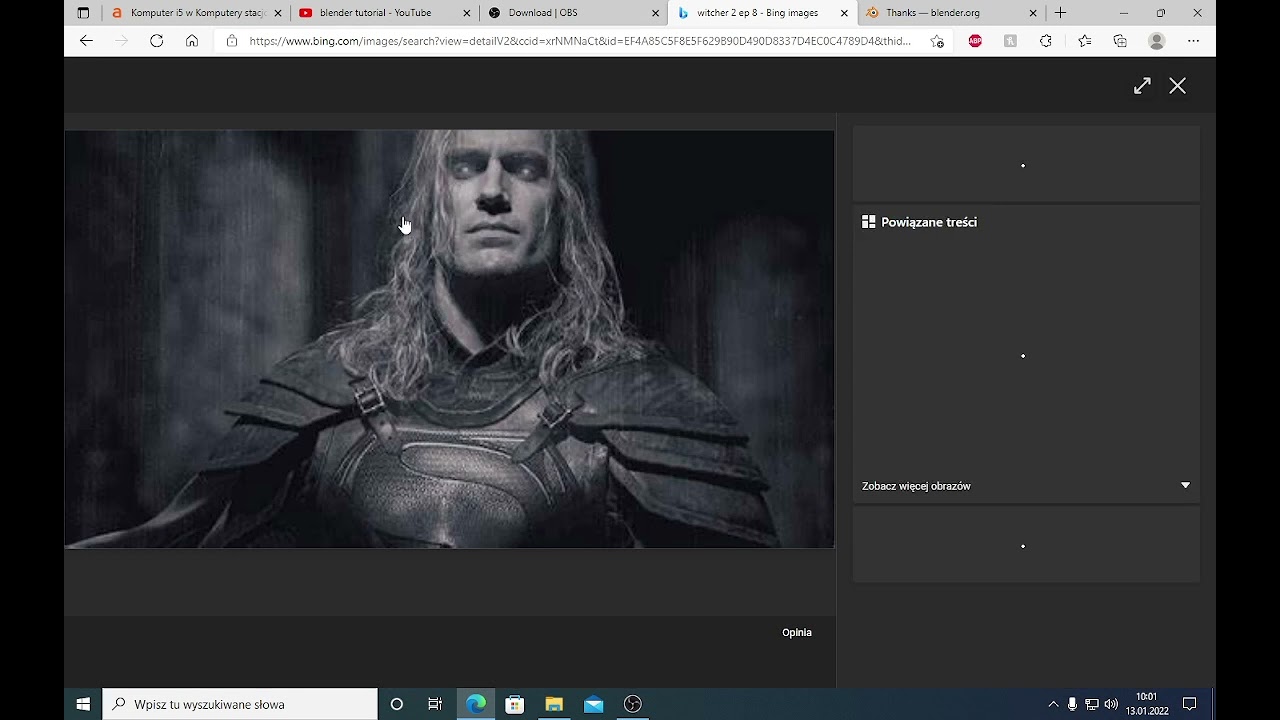Expand the Zobacz więcej obrazów arrow
The height and width of the screenshot is (720, 1280).
pyautogui.click(x=1185, y=486)
